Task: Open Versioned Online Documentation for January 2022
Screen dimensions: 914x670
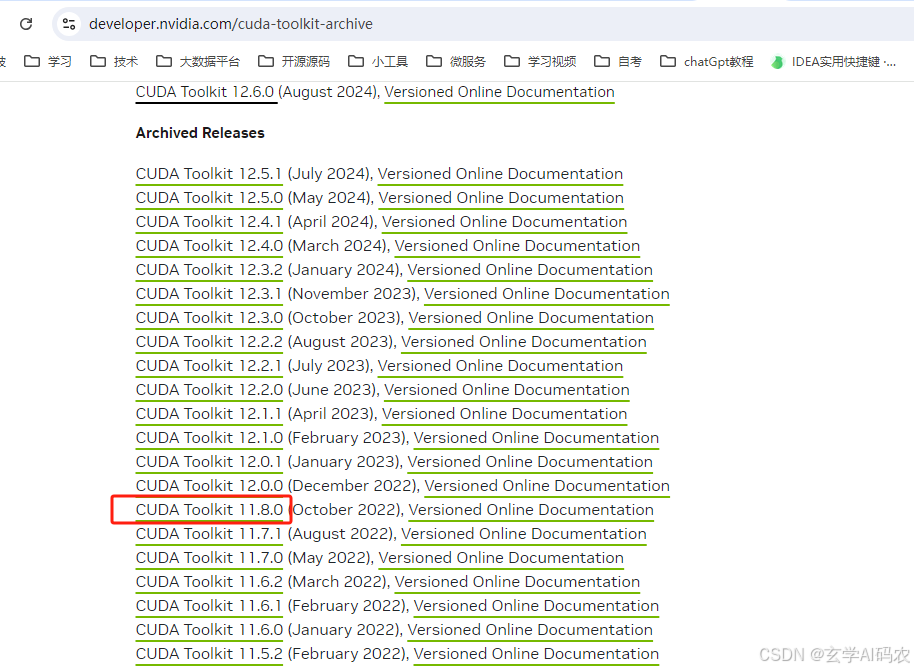Action: coord(530,630)
